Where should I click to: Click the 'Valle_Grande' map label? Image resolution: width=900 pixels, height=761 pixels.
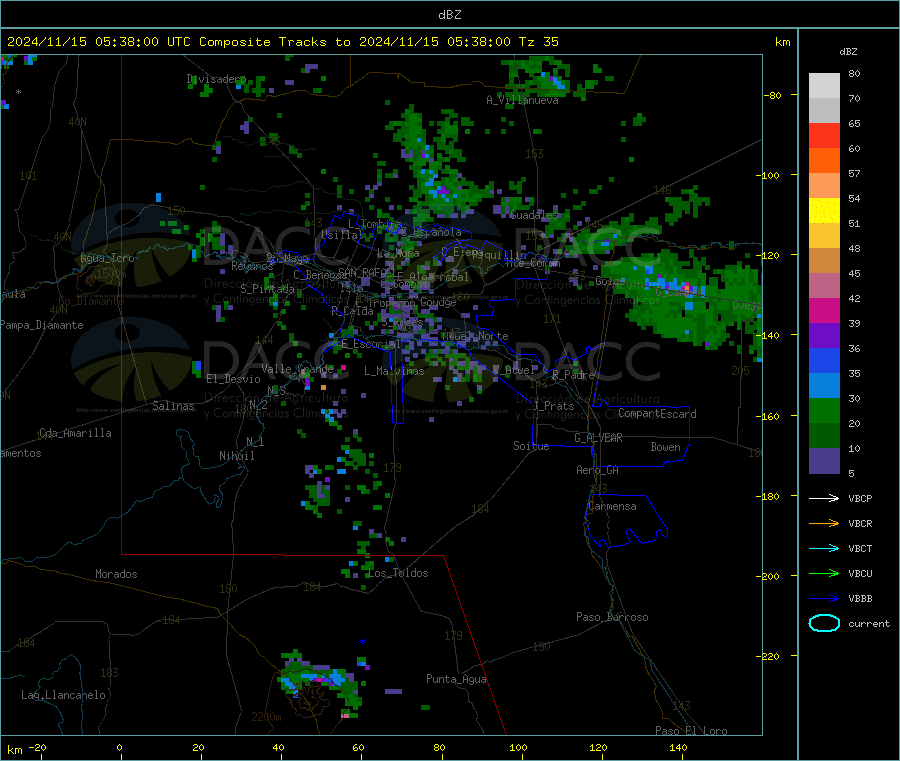click(297, 369)
